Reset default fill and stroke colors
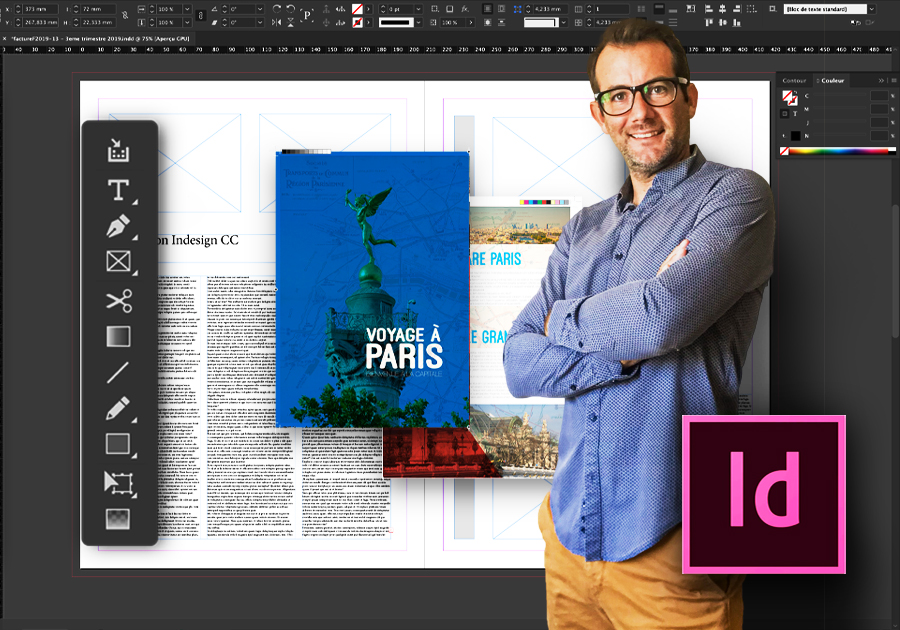 pyautogui.click(x=786, y=135)
